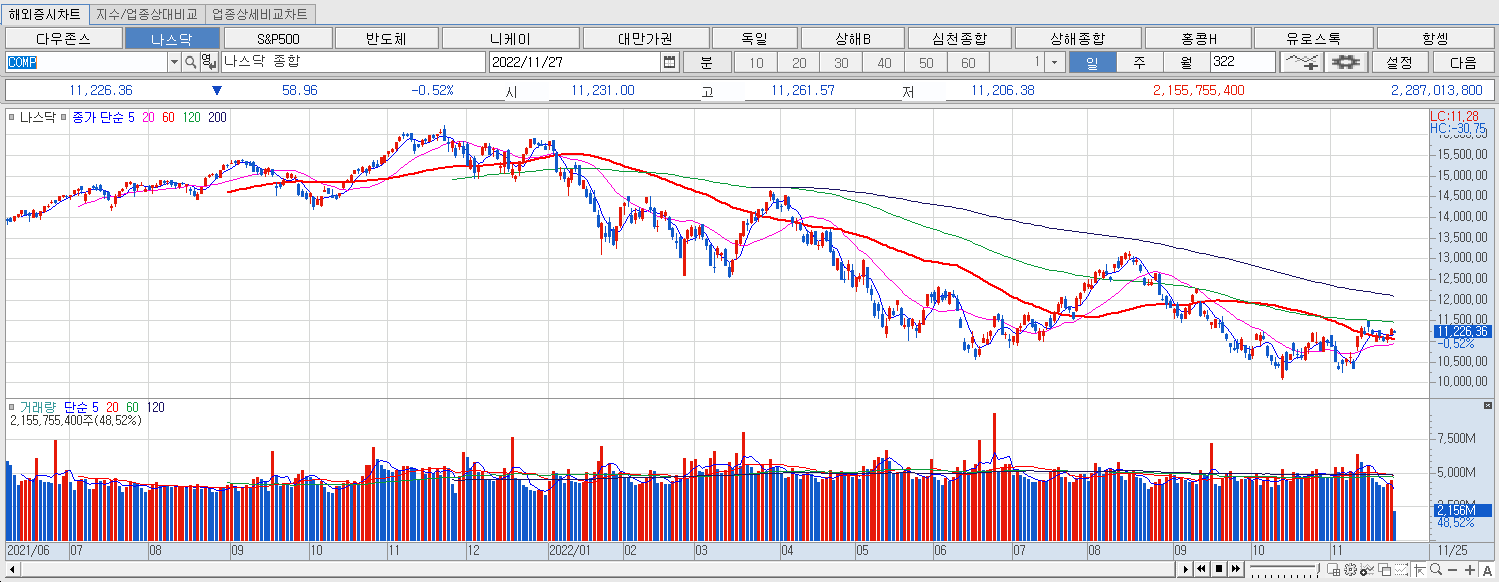Click the magnifier zoom icon in bottom toolbar
Image resolution: width=1499 pixels, height=582 pixels.
[1436, 570]
